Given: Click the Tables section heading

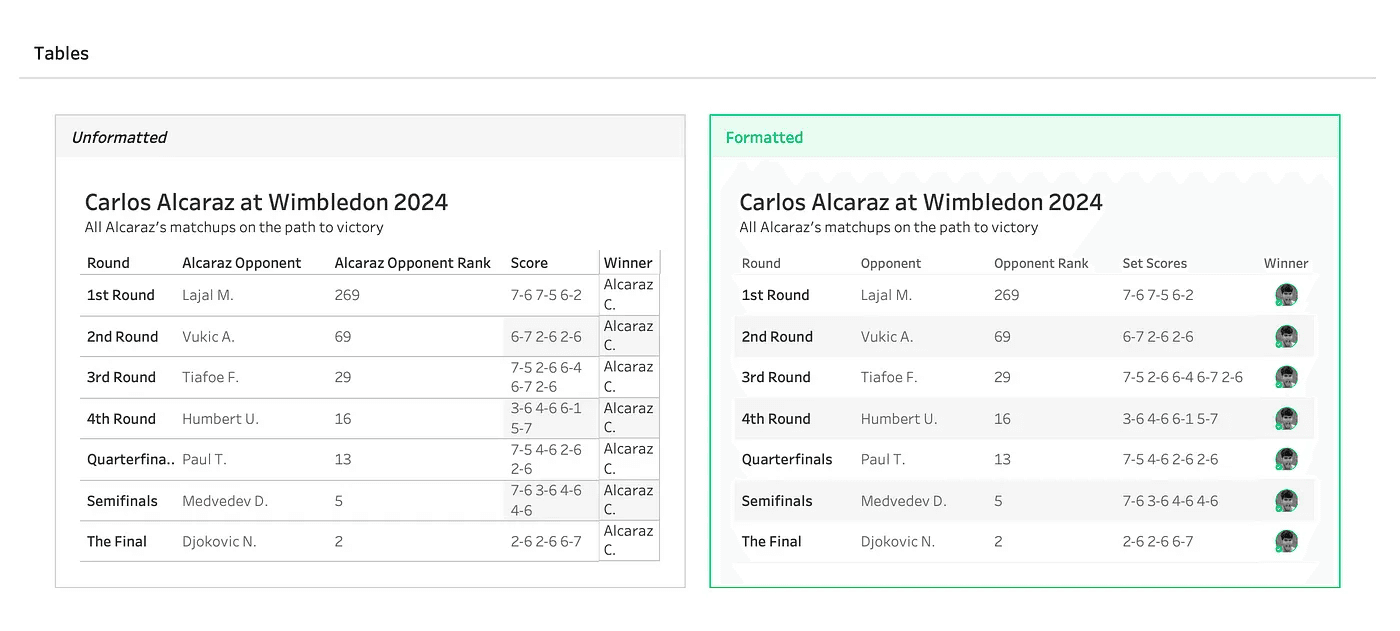Looking at the screenshot, I should point(61,54).
